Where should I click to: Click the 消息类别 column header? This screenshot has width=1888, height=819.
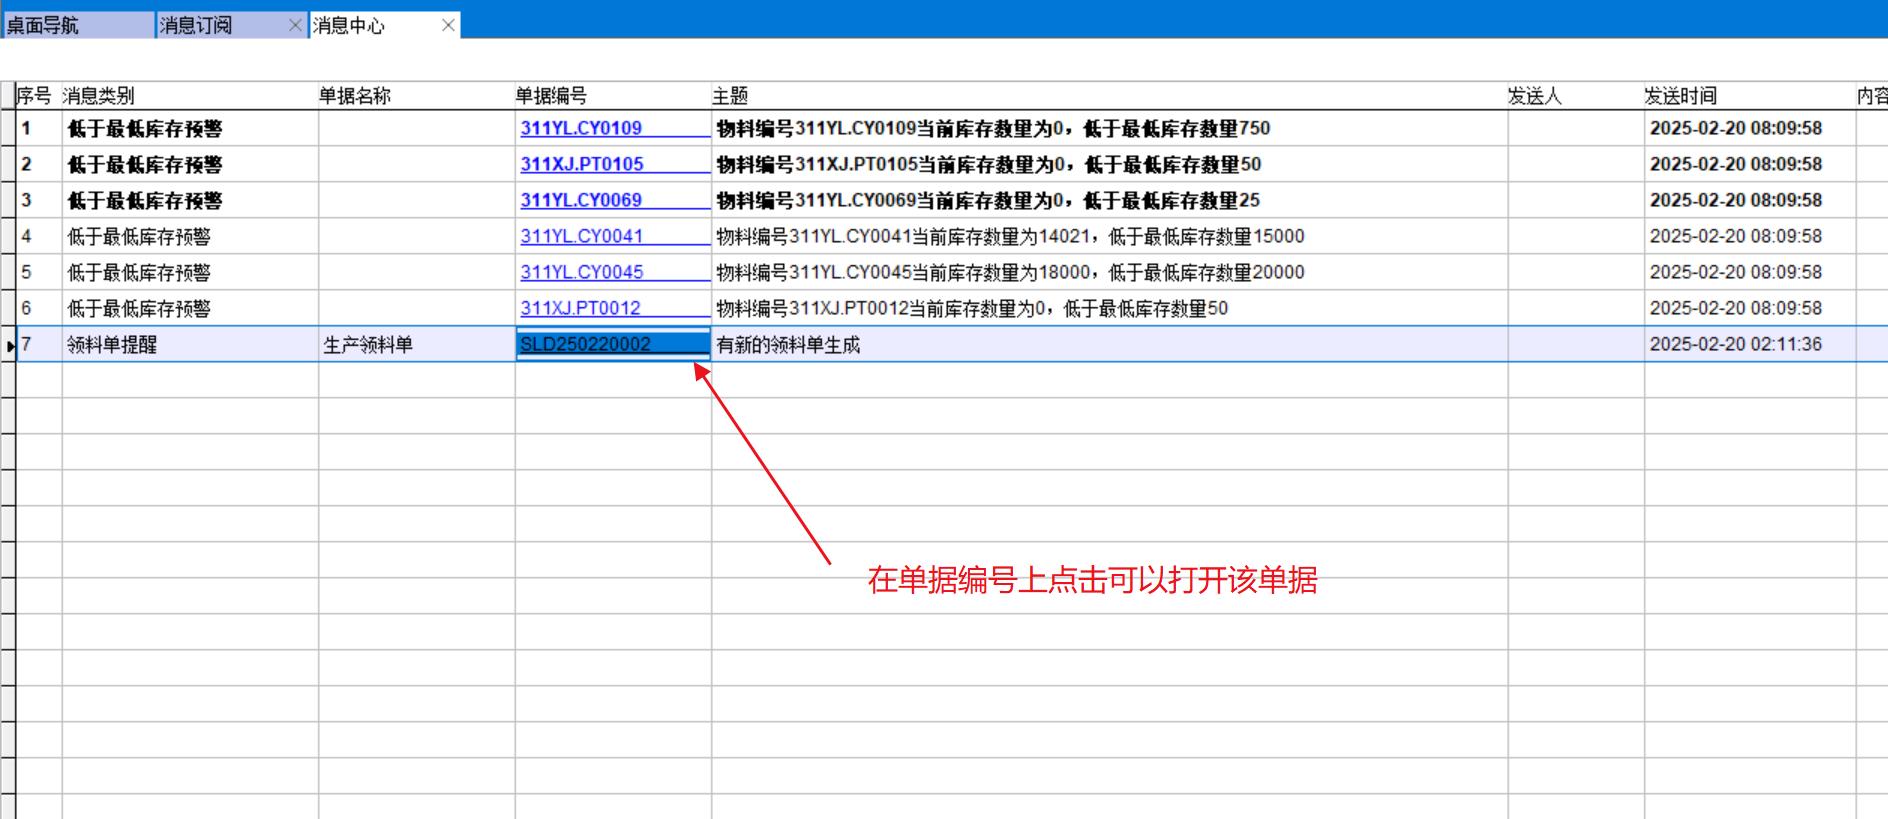coord(98,96)
